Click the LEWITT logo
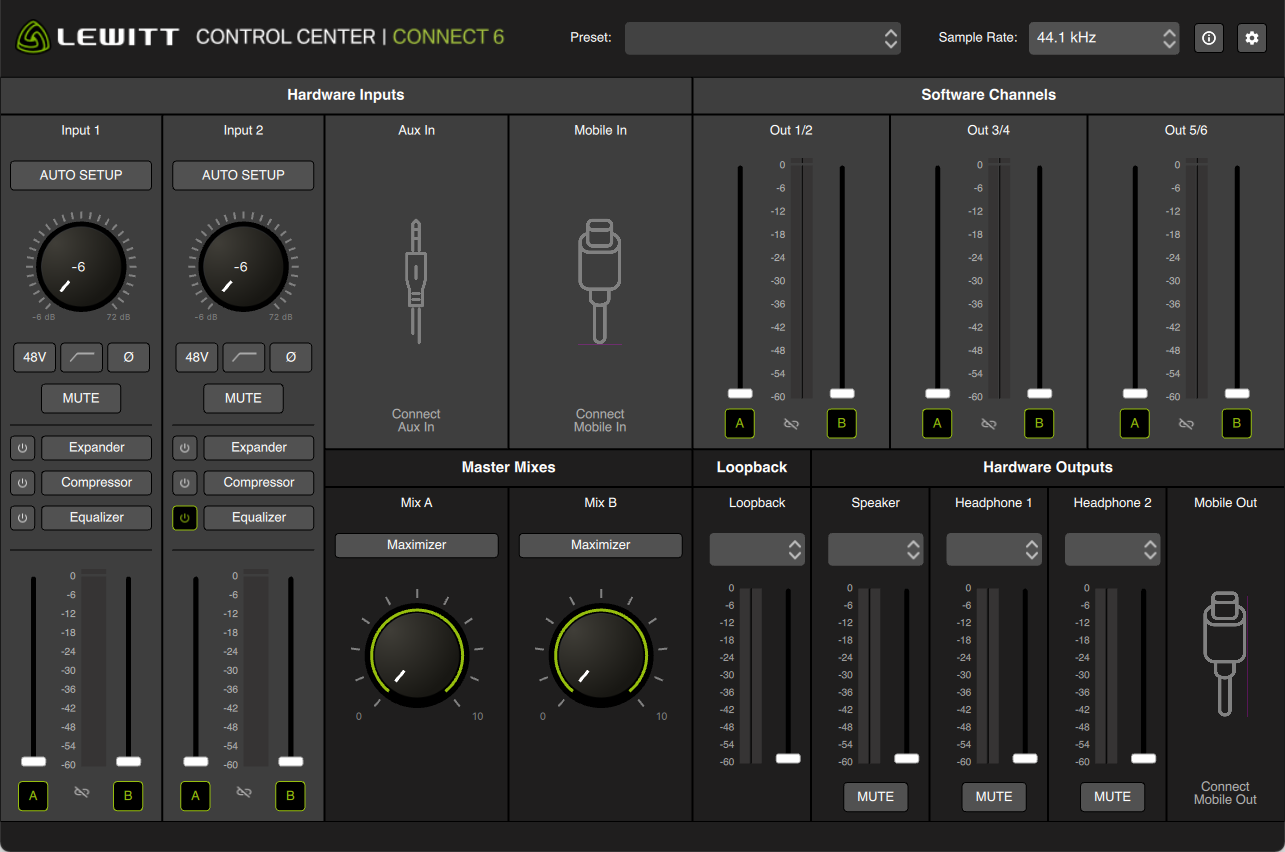Image resolution: width=1285 pixels, height=852 pixels. [97, 38]
